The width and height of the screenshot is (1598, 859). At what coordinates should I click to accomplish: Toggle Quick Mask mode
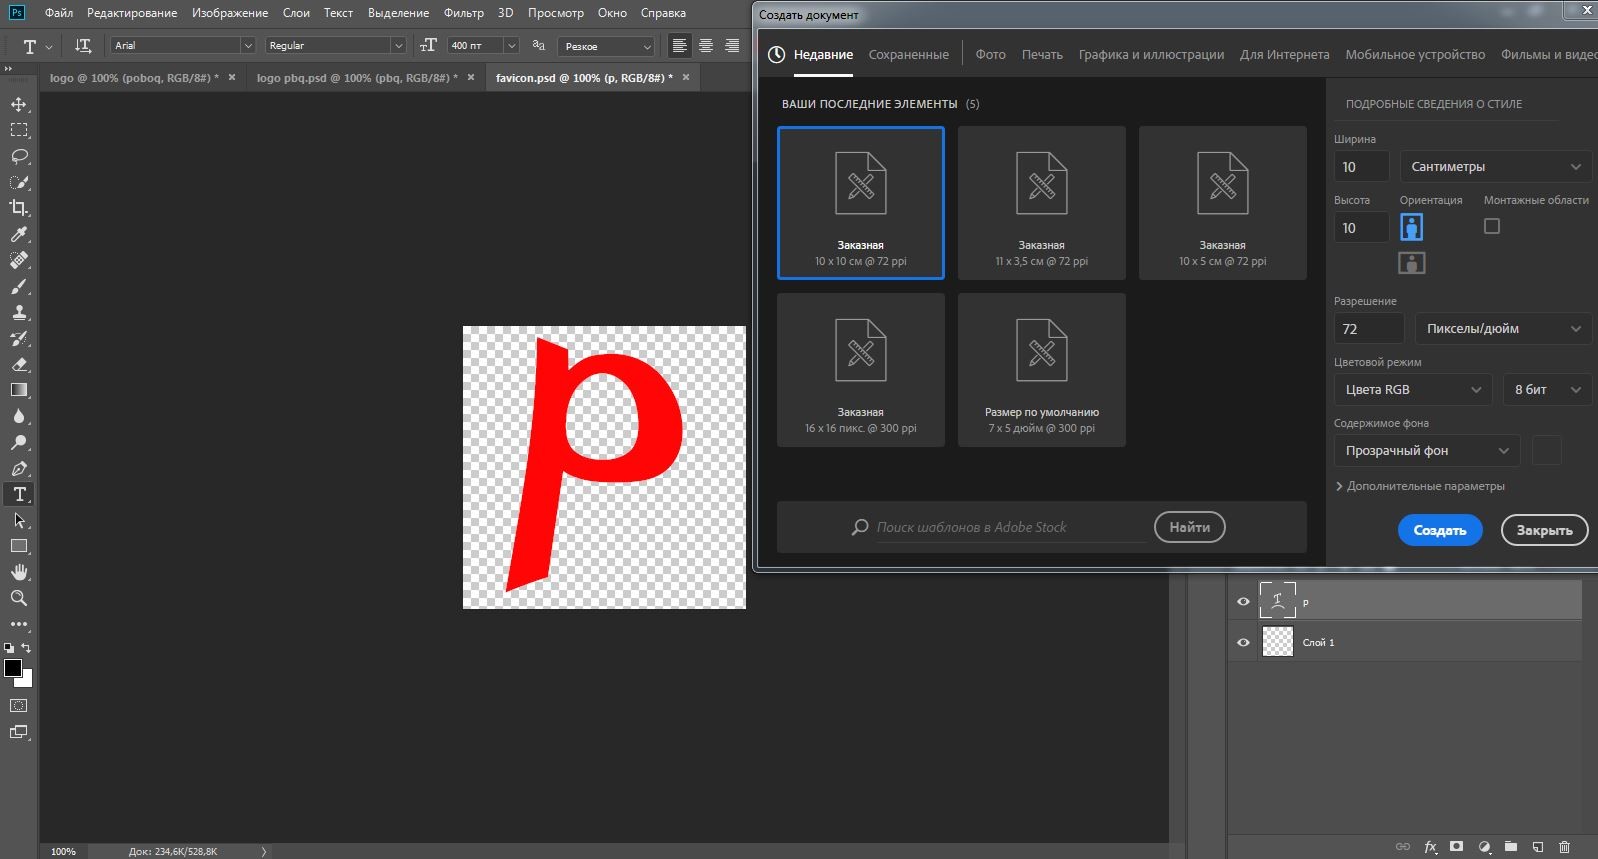tap(19, 706)
